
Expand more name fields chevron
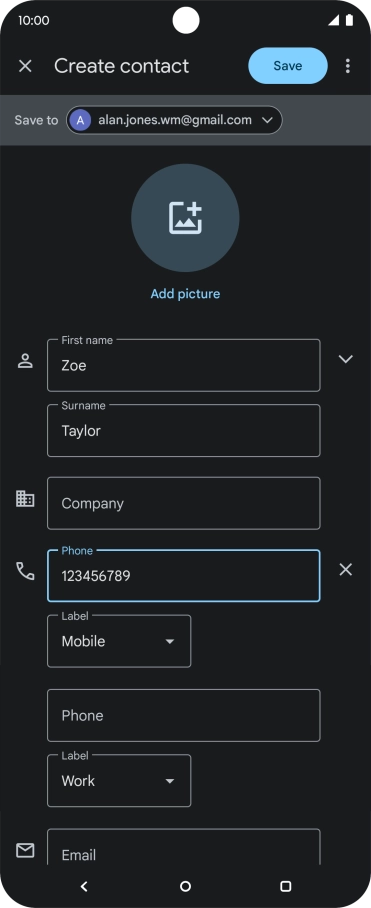point(346,359)
